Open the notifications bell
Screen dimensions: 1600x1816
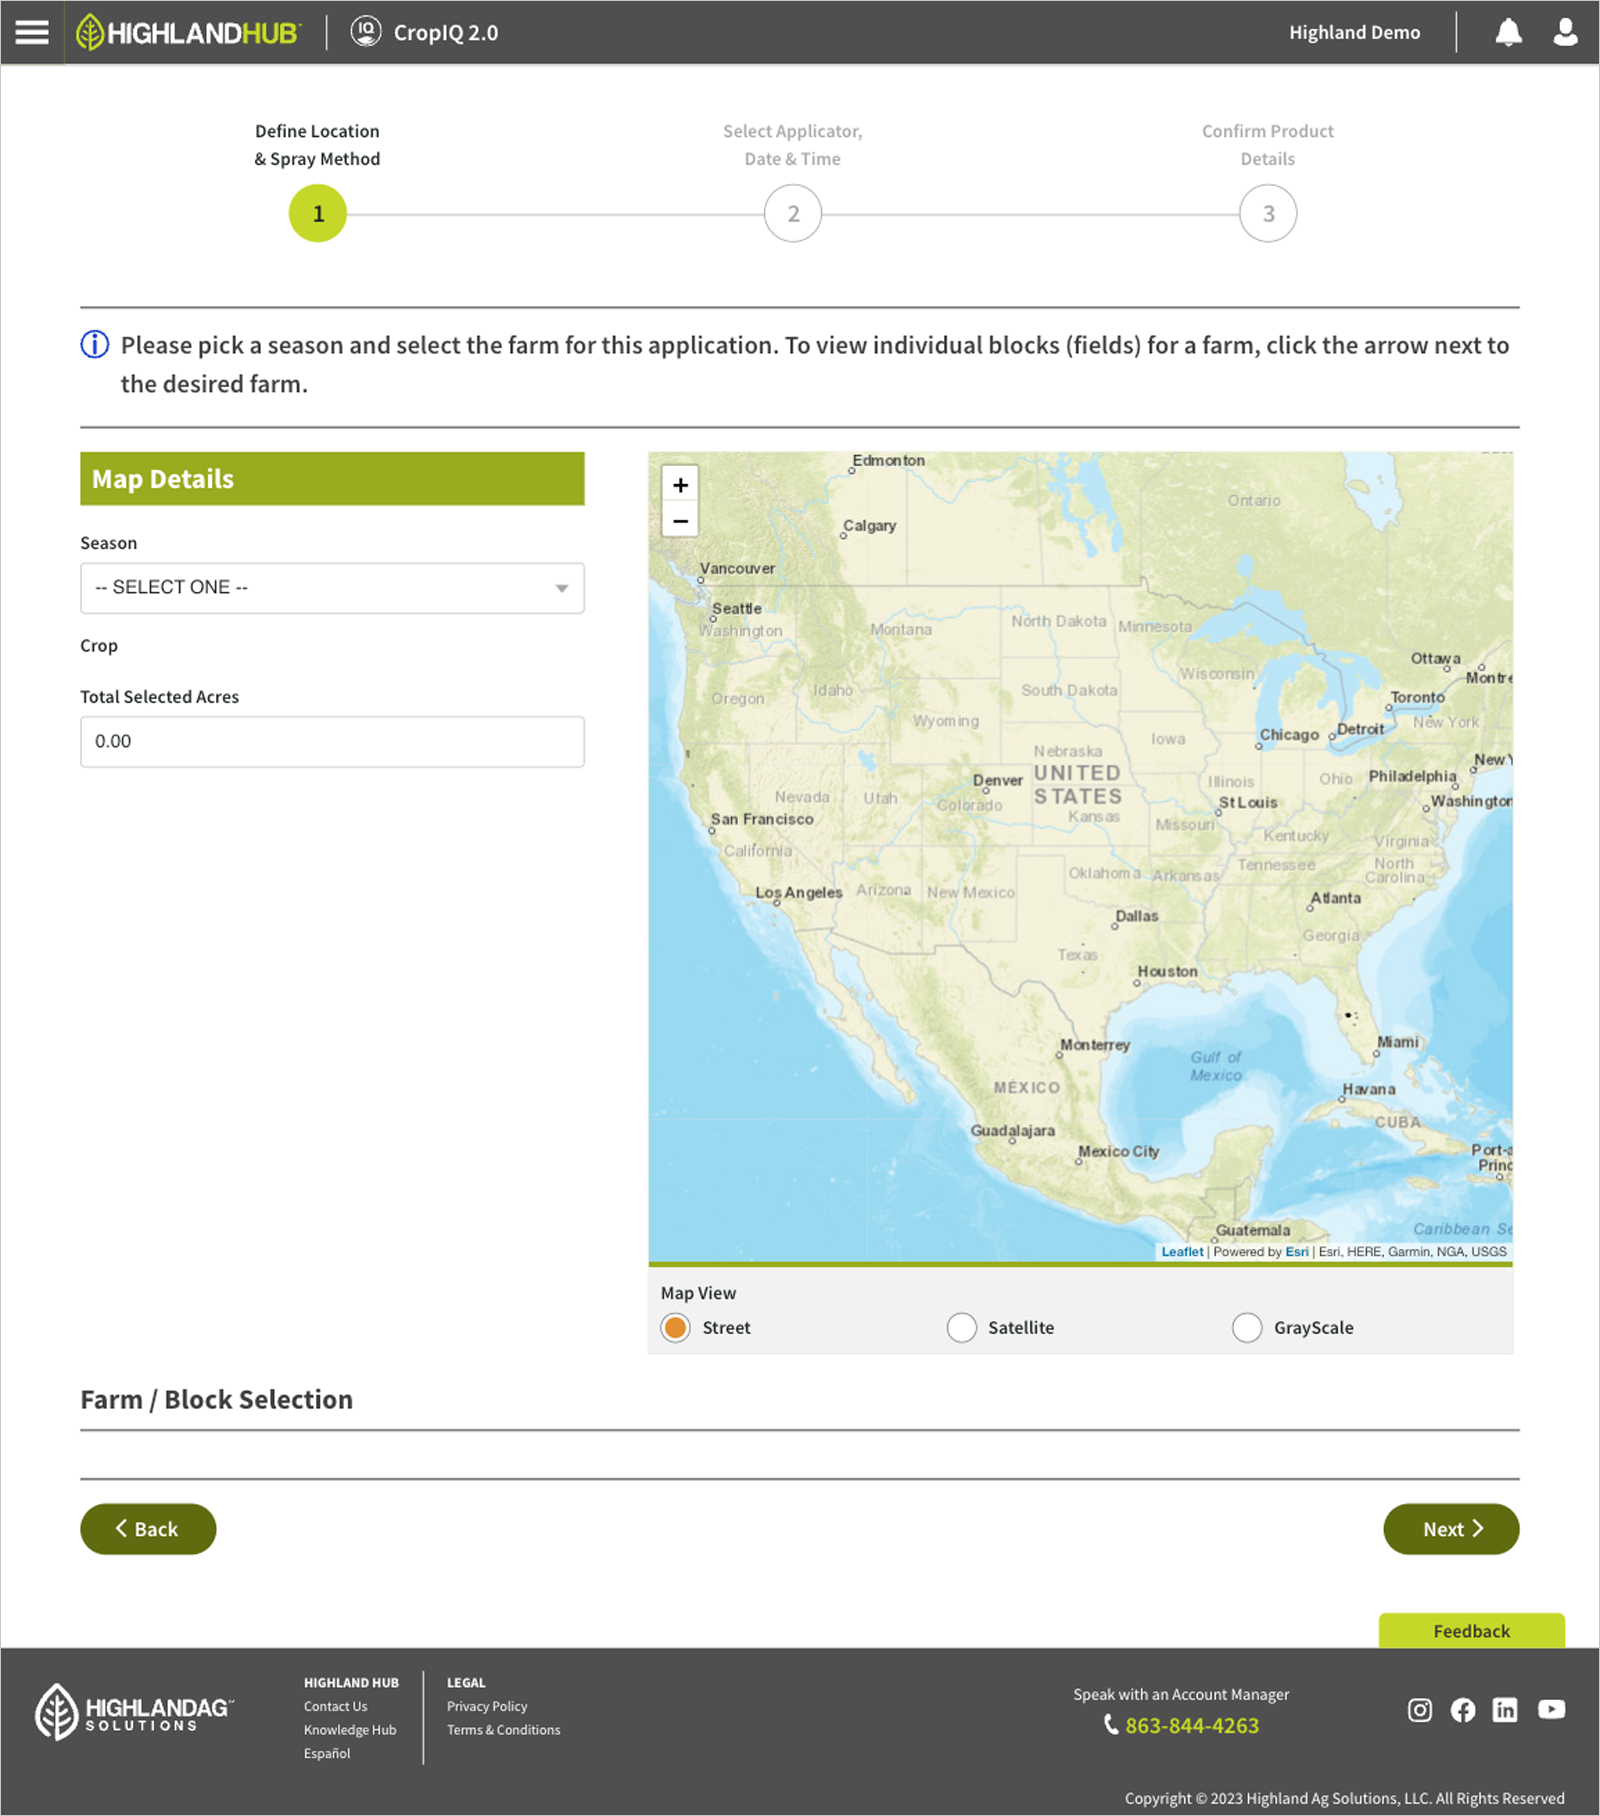(1509, 31)
